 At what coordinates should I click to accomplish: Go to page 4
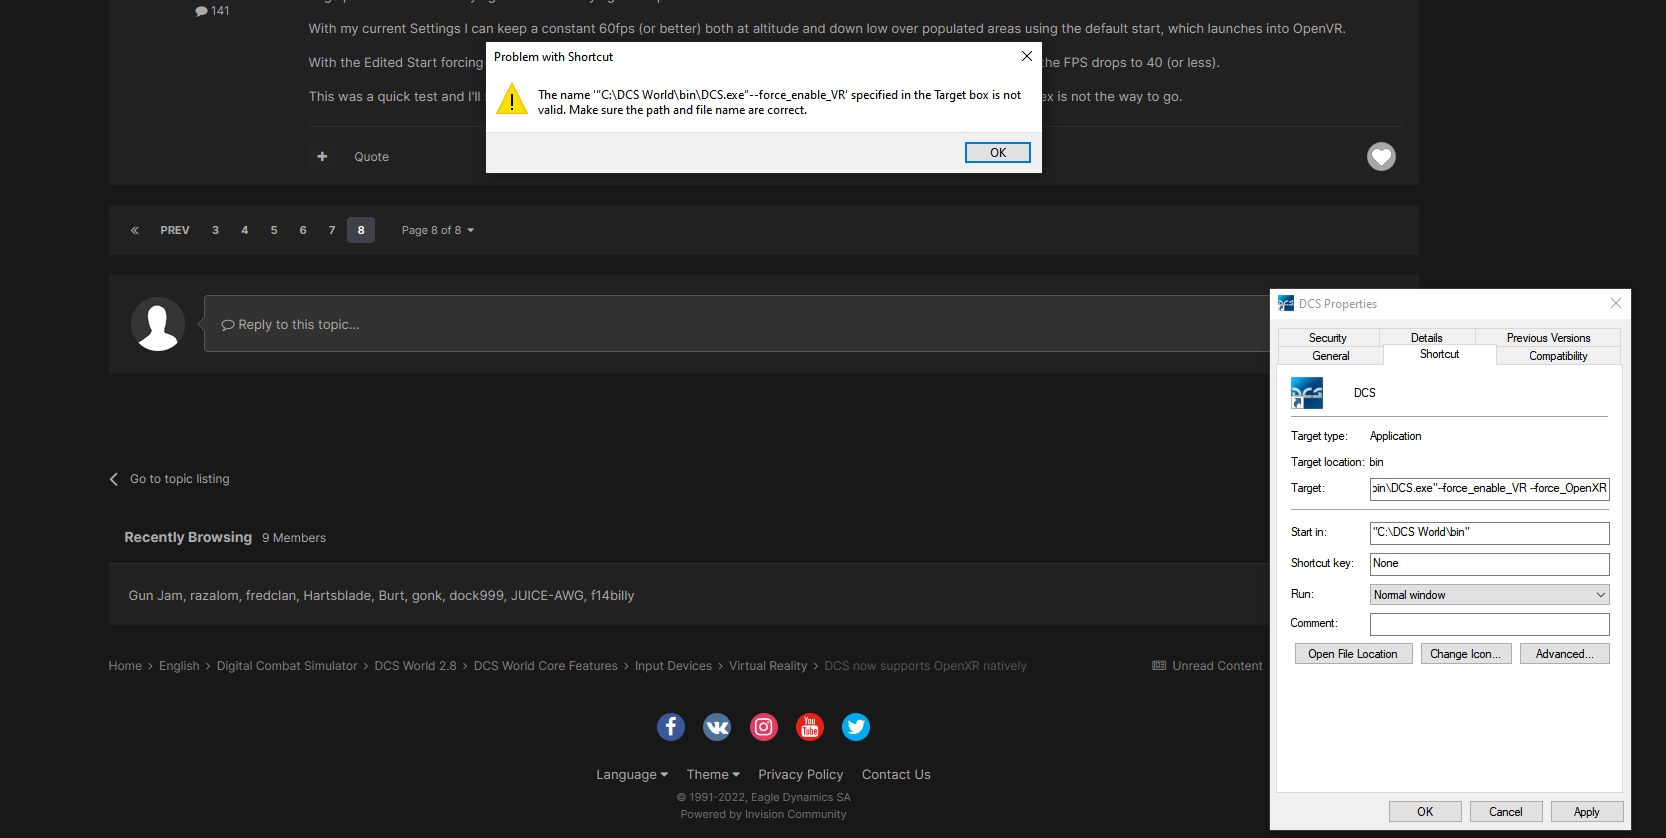coord(244,230)
